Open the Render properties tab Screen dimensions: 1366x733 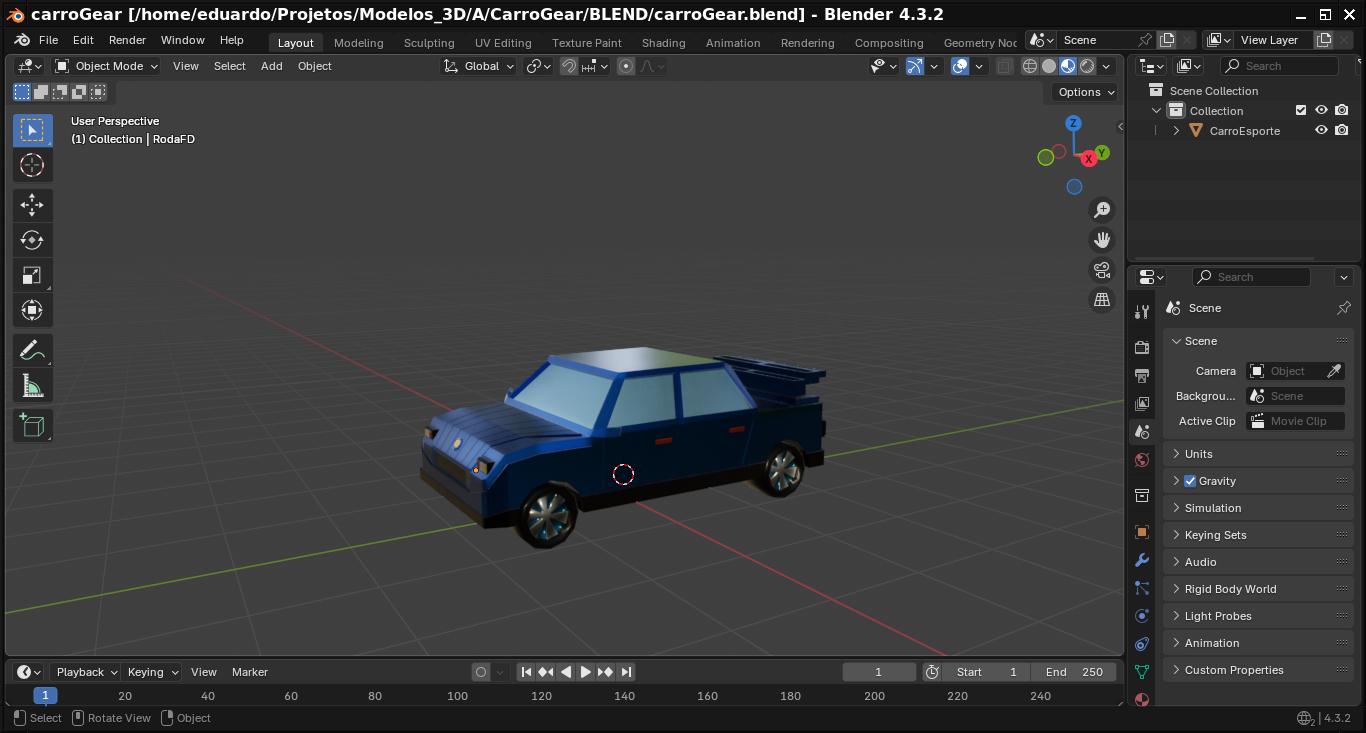(1142, 348)
